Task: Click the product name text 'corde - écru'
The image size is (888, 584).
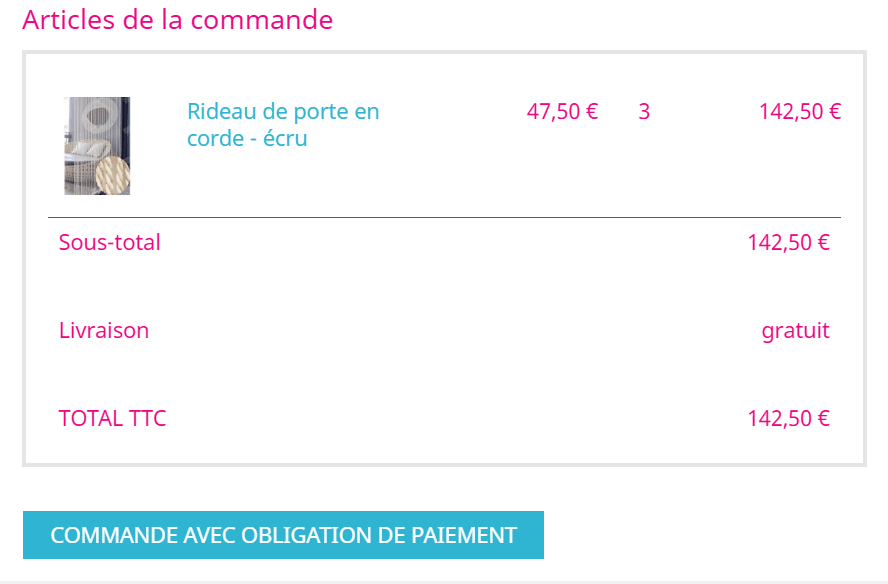Action: pos(246,139)
